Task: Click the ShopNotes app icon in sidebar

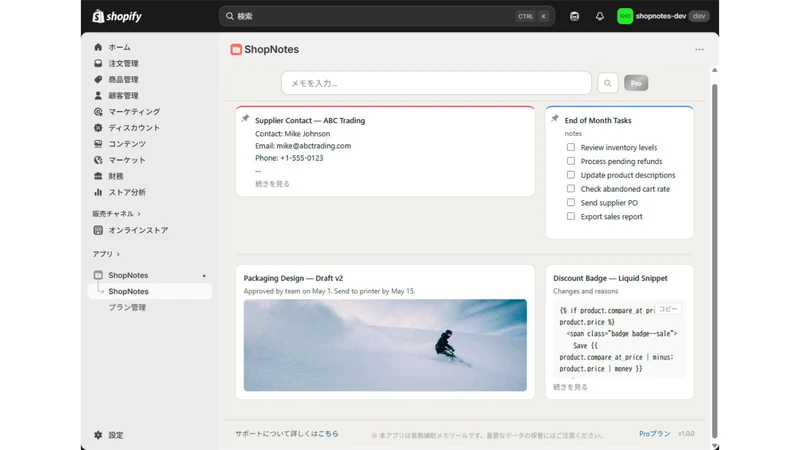Action: click(x=98, y=275)
